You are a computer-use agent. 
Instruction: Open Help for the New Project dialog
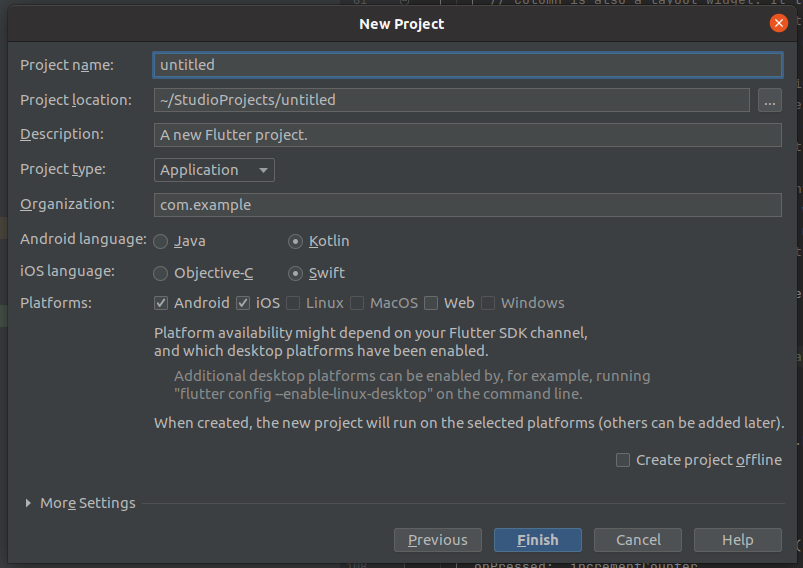click(x=737, y=540)
